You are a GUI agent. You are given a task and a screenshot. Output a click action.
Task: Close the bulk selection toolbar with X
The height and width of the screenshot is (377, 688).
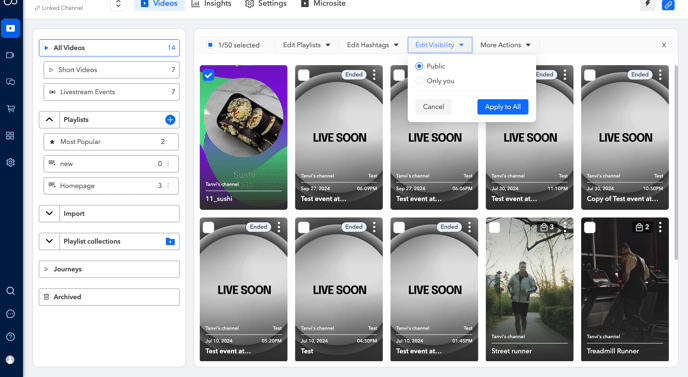[664, 45]
